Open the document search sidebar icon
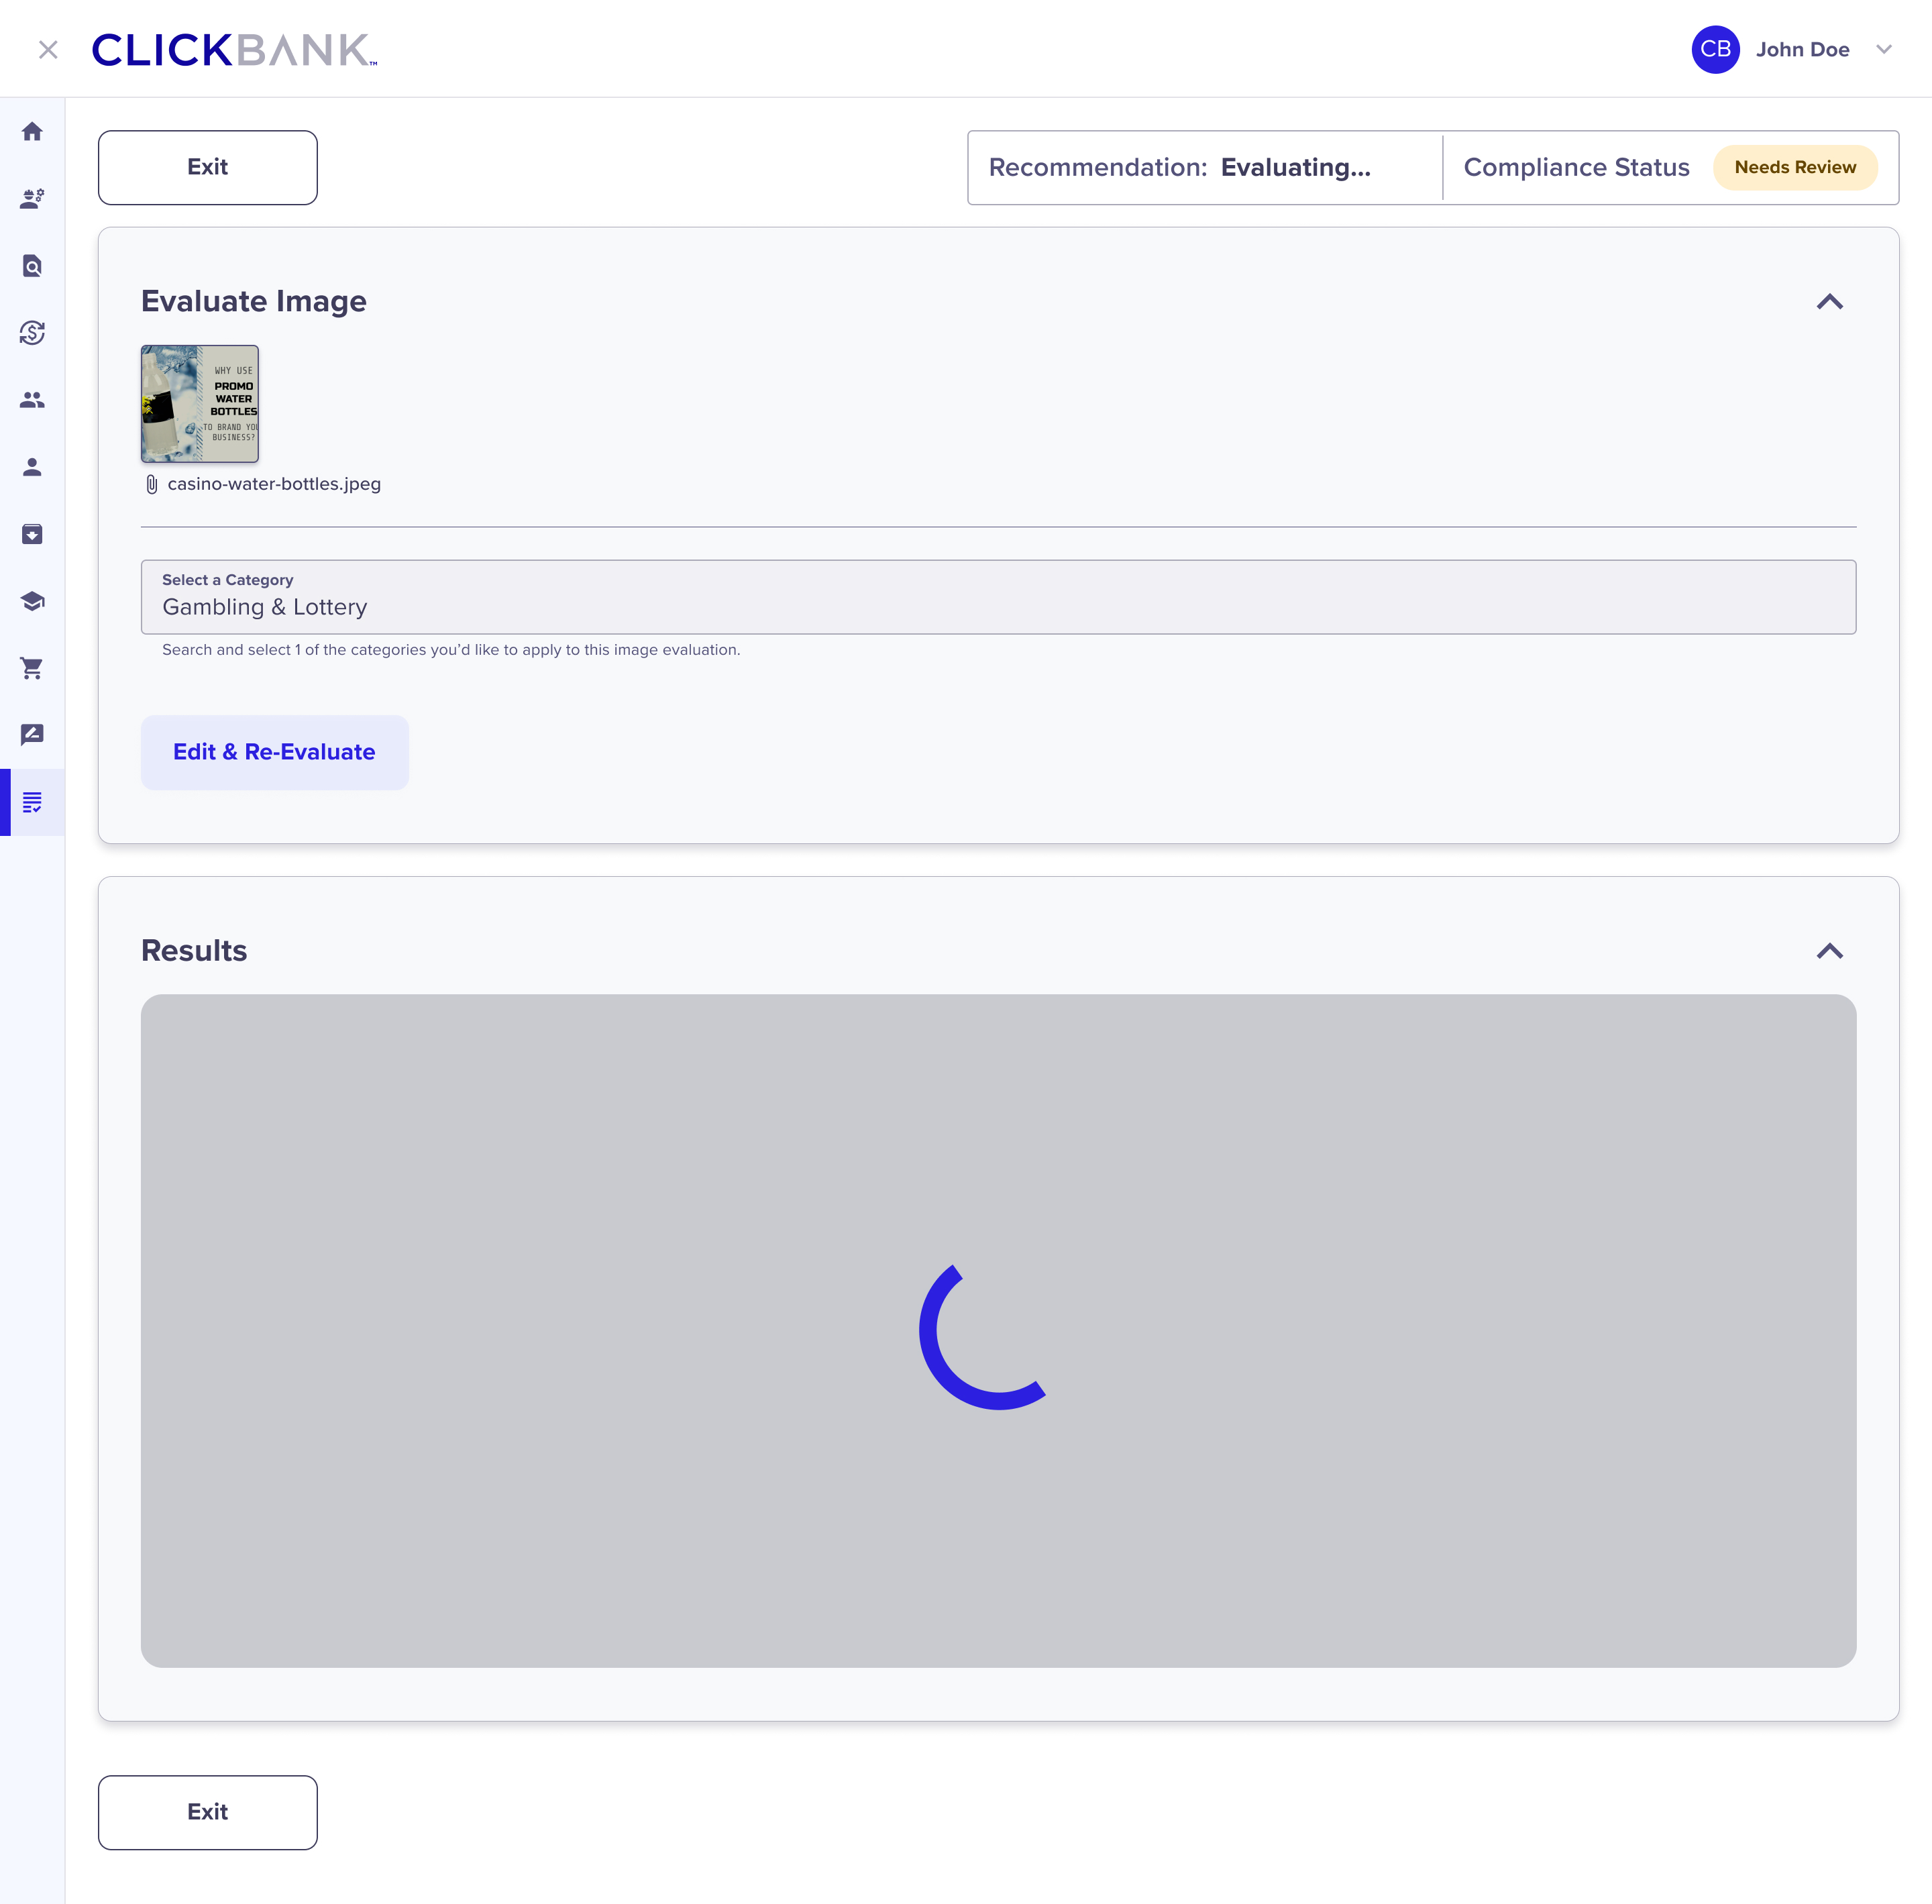 point(32,266)
